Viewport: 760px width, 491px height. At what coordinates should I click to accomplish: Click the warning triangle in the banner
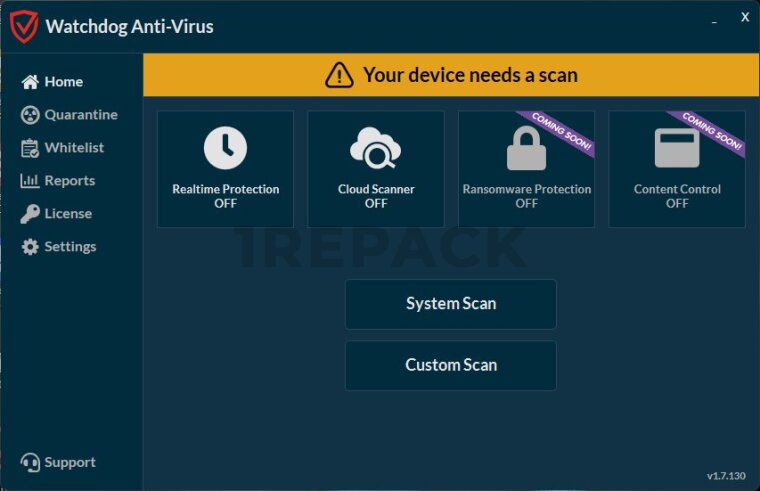coord(339,75)
